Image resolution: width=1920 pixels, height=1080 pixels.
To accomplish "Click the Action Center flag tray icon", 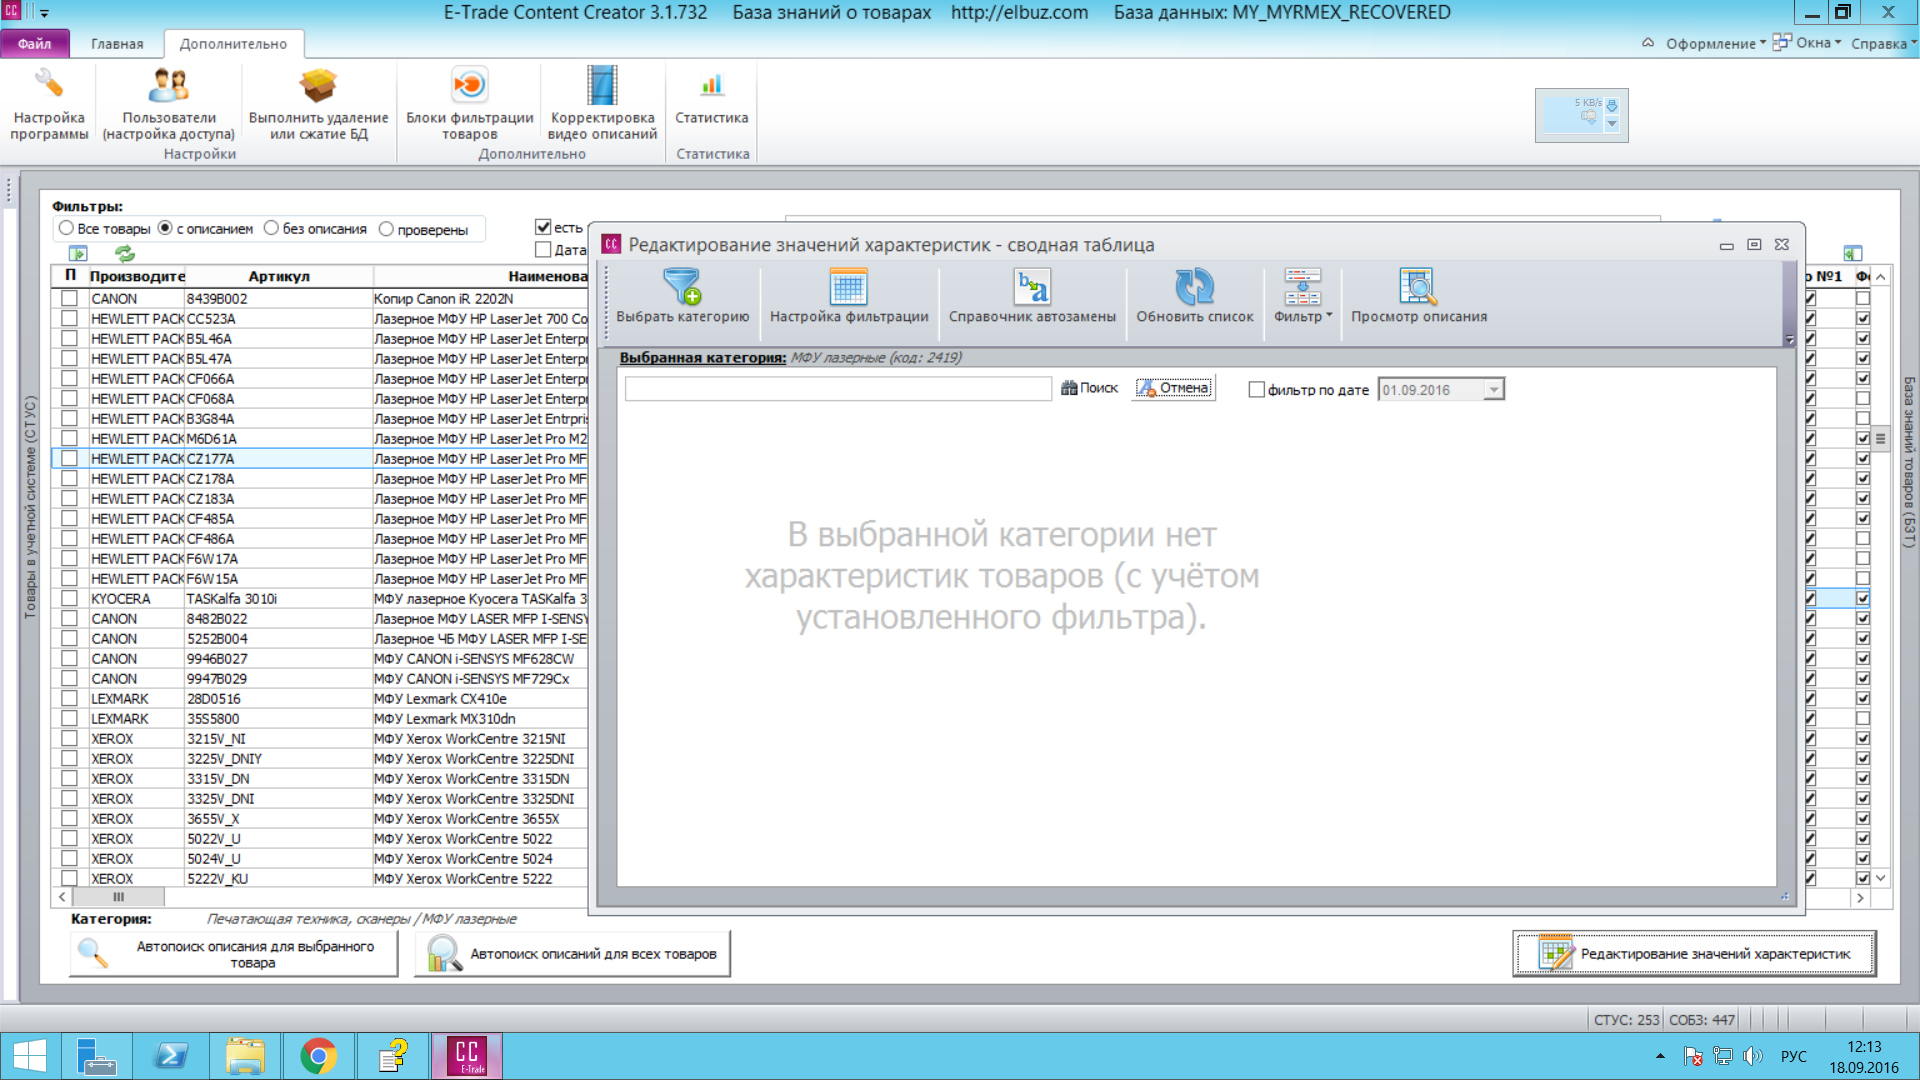I will click(1692, 1056).
